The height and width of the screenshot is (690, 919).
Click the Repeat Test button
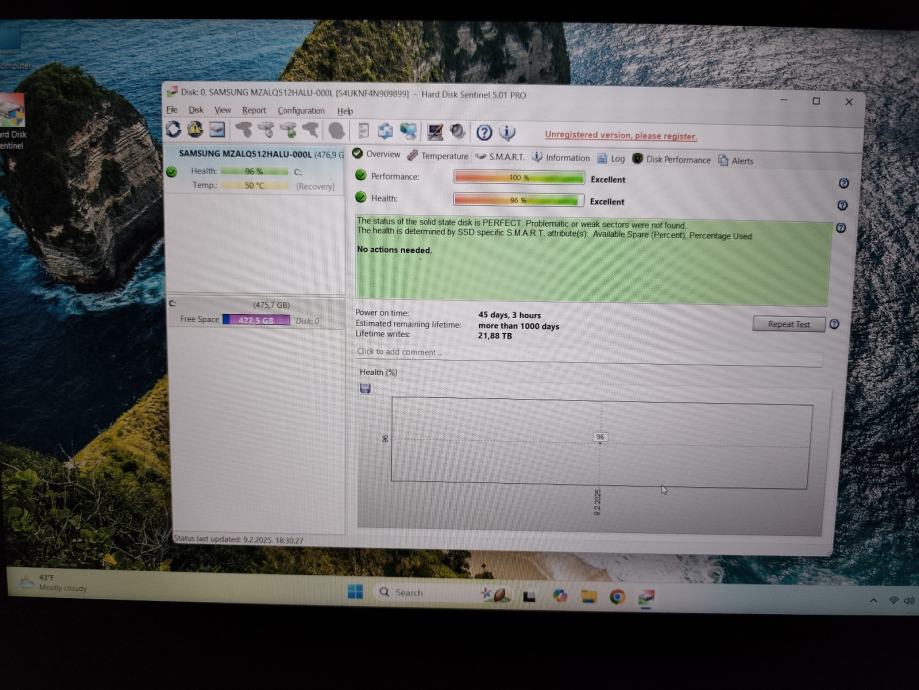pos(789,324)
